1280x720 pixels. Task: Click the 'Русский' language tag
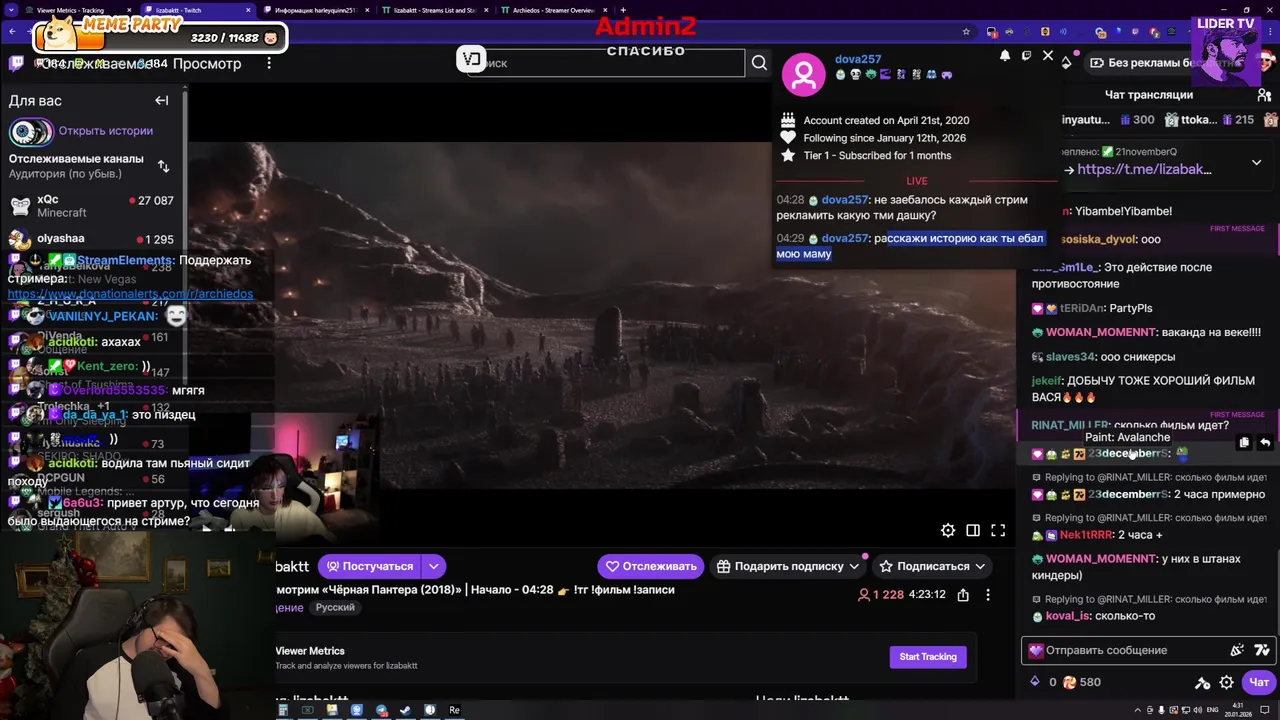pyautogui.click(x=335, y=608)
